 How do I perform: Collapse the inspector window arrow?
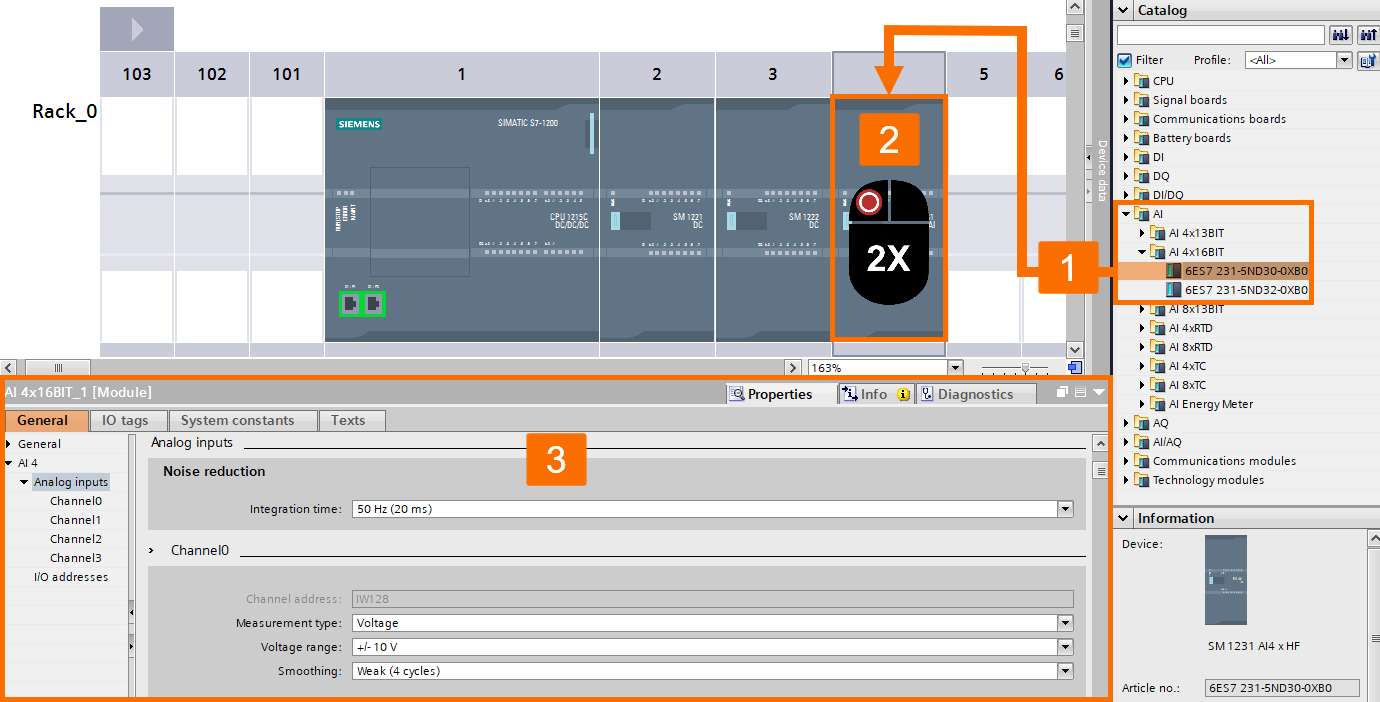1098,393
